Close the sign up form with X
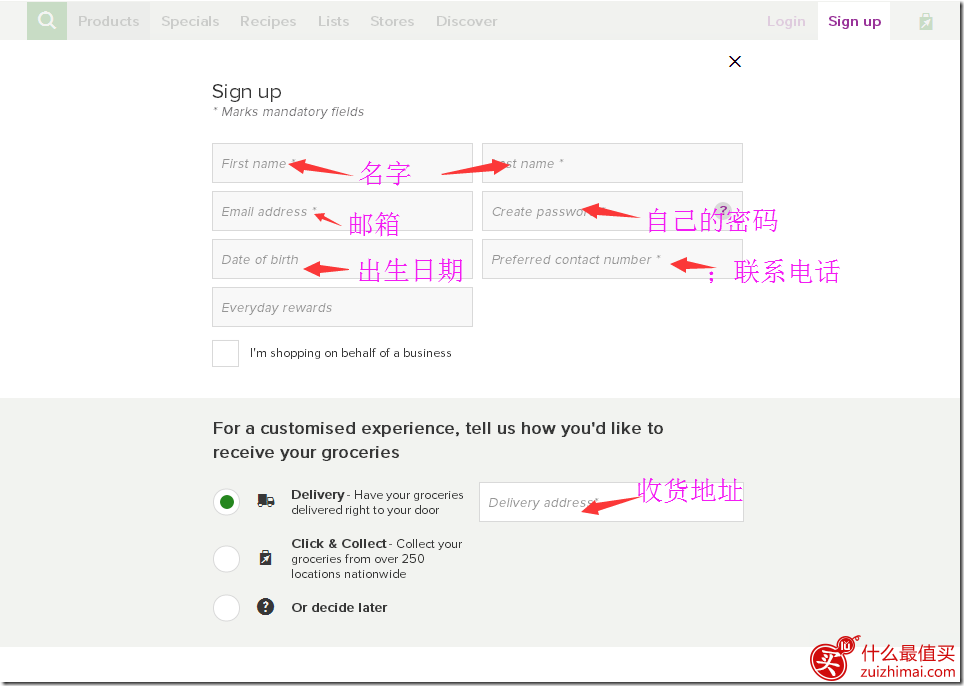 [x=735, y=61]
